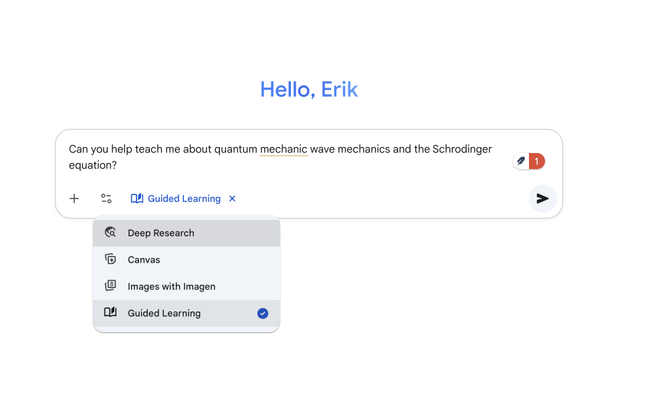Click the plus icon to add files
650x403 pixels.
[74, 199]
